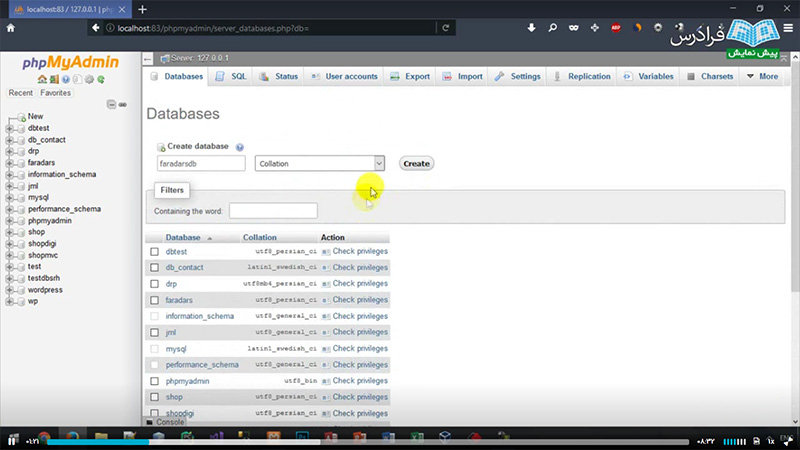This screenshot has height=450, width=800.
Task: Open the More tab dropdown
Action: pyautogui.click(x=761, y=76)
